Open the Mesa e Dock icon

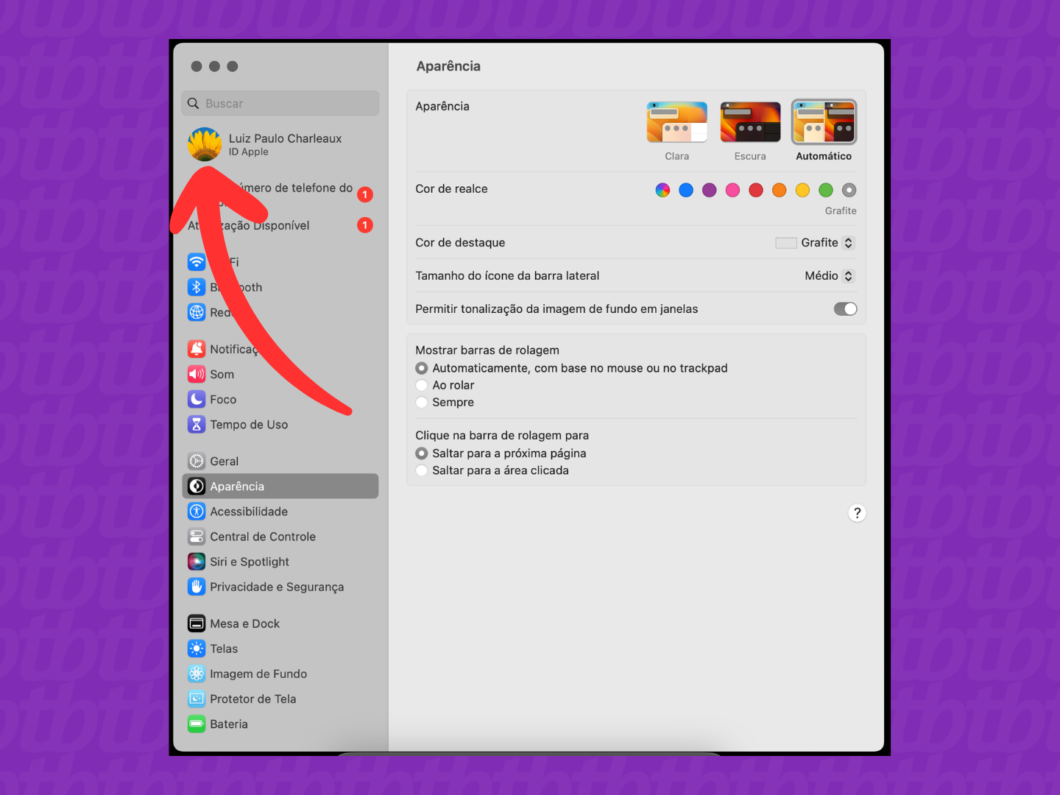pyautogui.click(x=196, y=623)
